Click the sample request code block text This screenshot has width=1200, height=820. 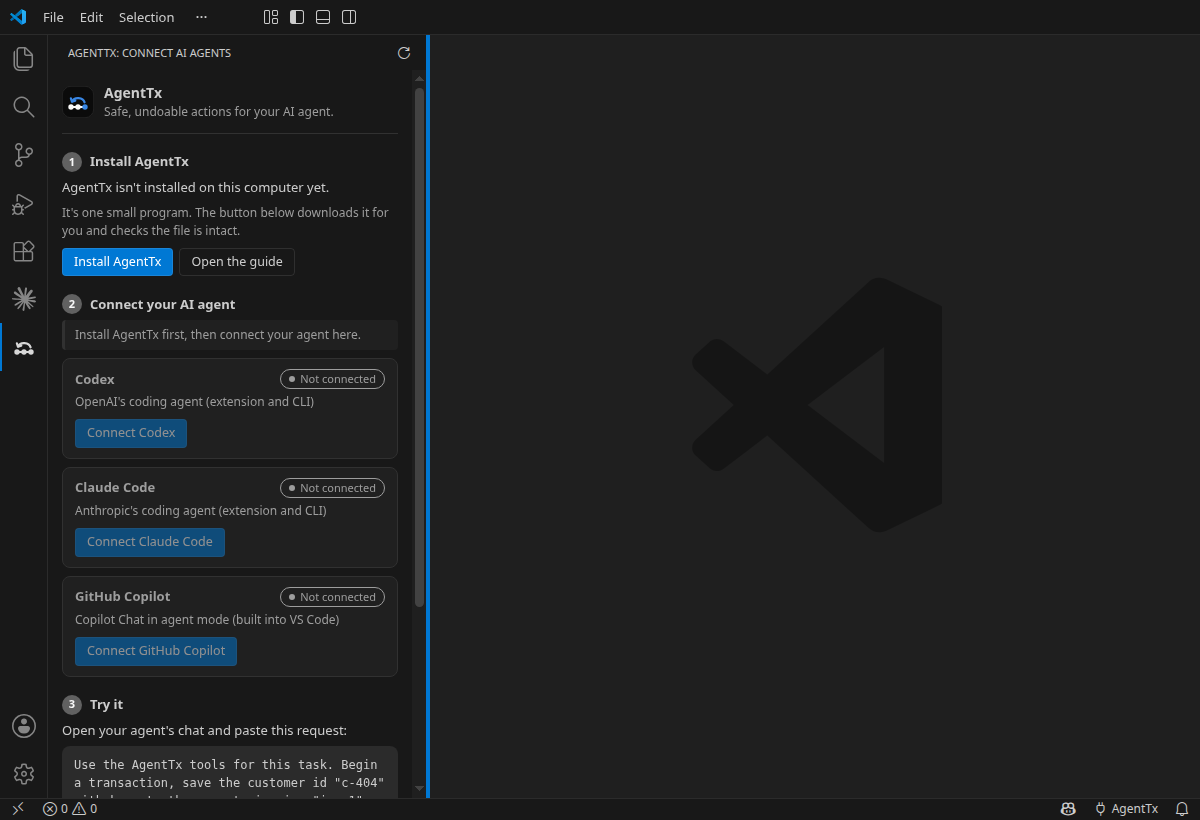pos(230,773)
